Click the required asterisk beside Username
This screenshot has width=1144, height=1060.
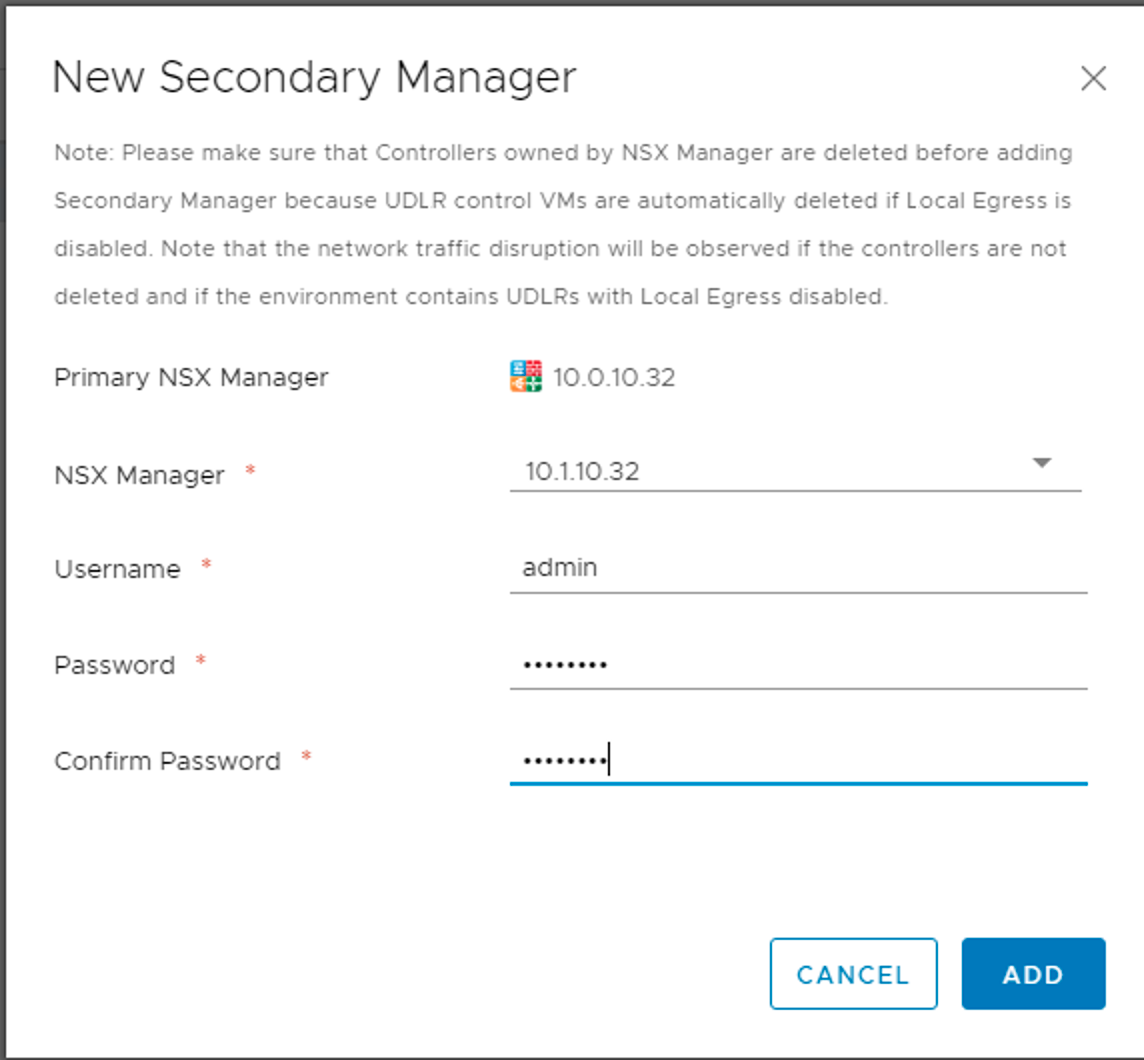(x=207, y=566)
